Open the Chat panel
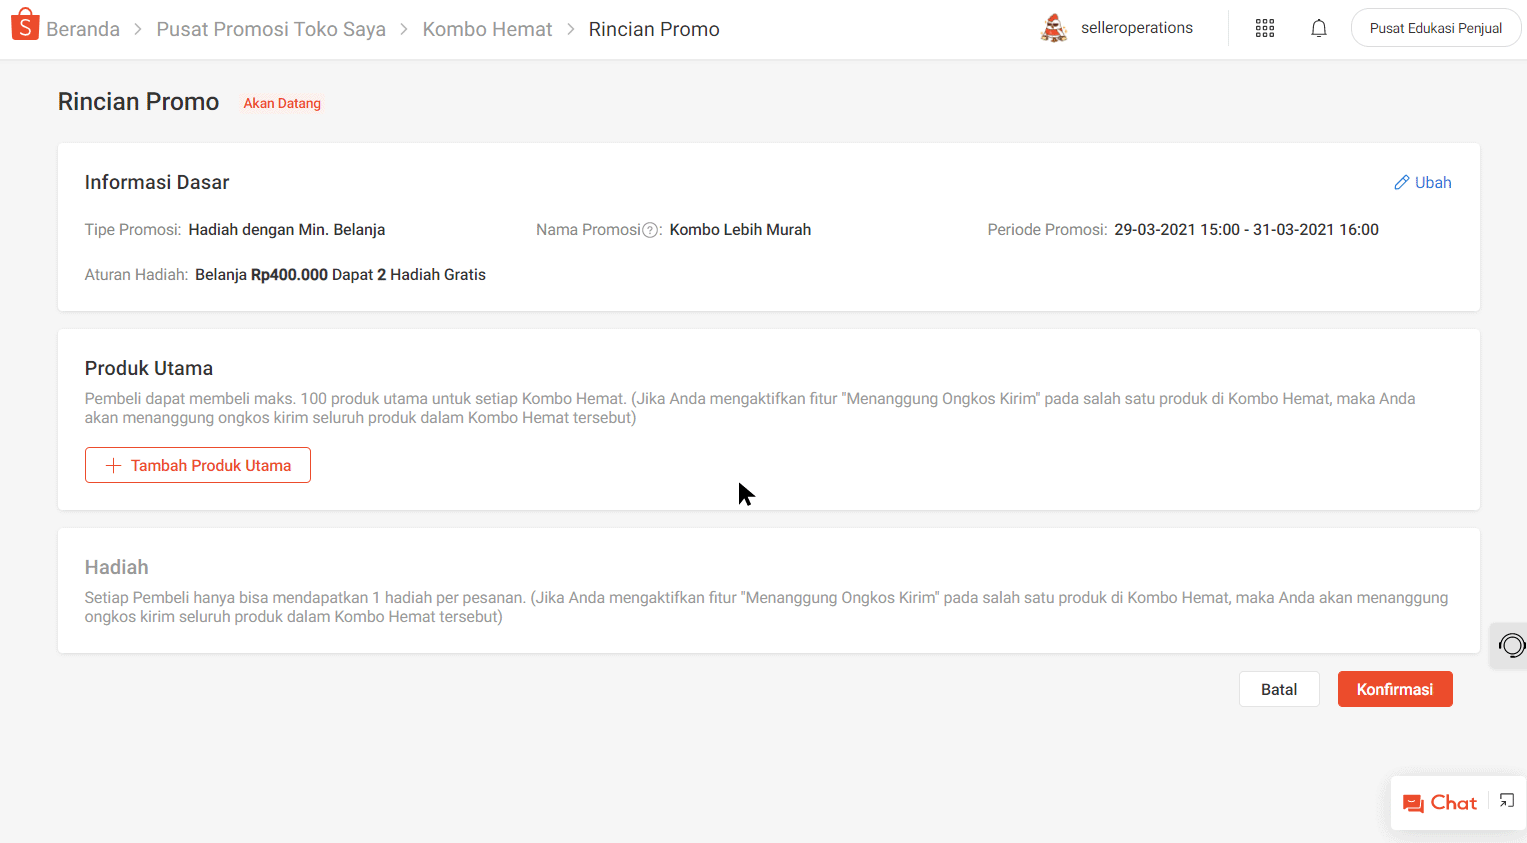Viewport: 1527px width, 843px height. tap(1440, 803)
